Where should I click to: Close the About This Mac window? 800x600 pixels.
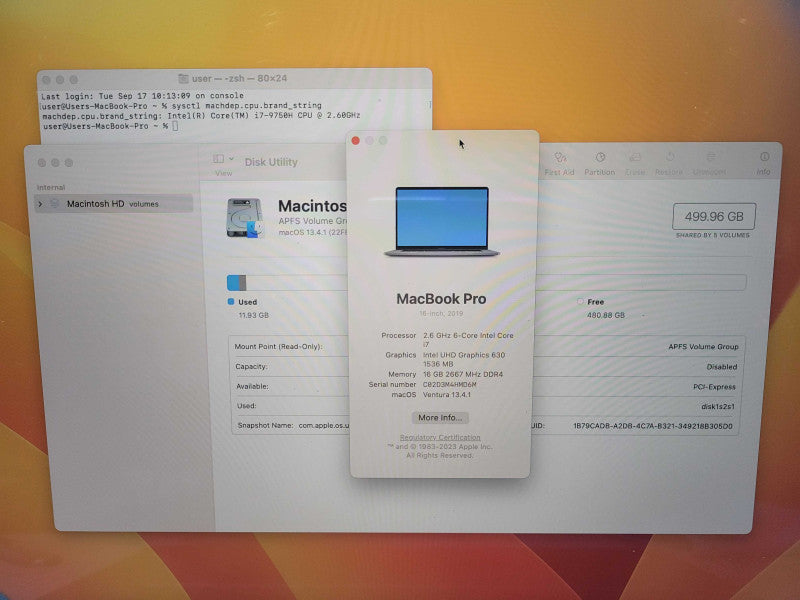coord(356,141)
